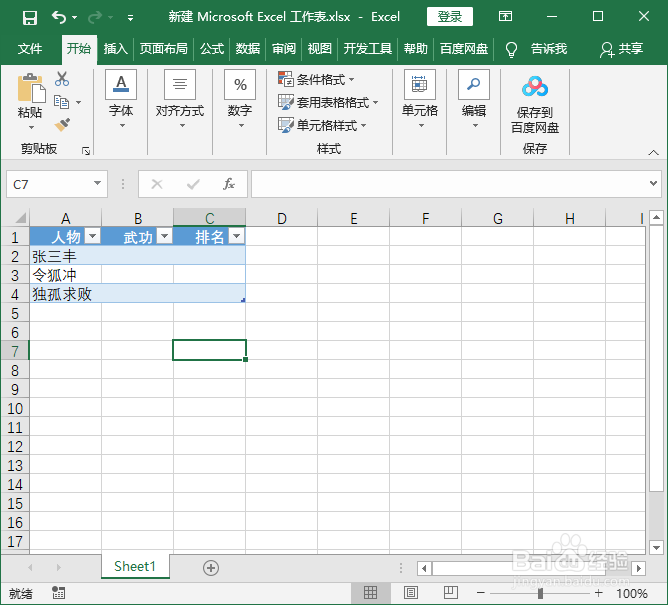Expand the 粘贴 paste options arrow
Screen dimensions: 668x605
click(x=31, y=127)
